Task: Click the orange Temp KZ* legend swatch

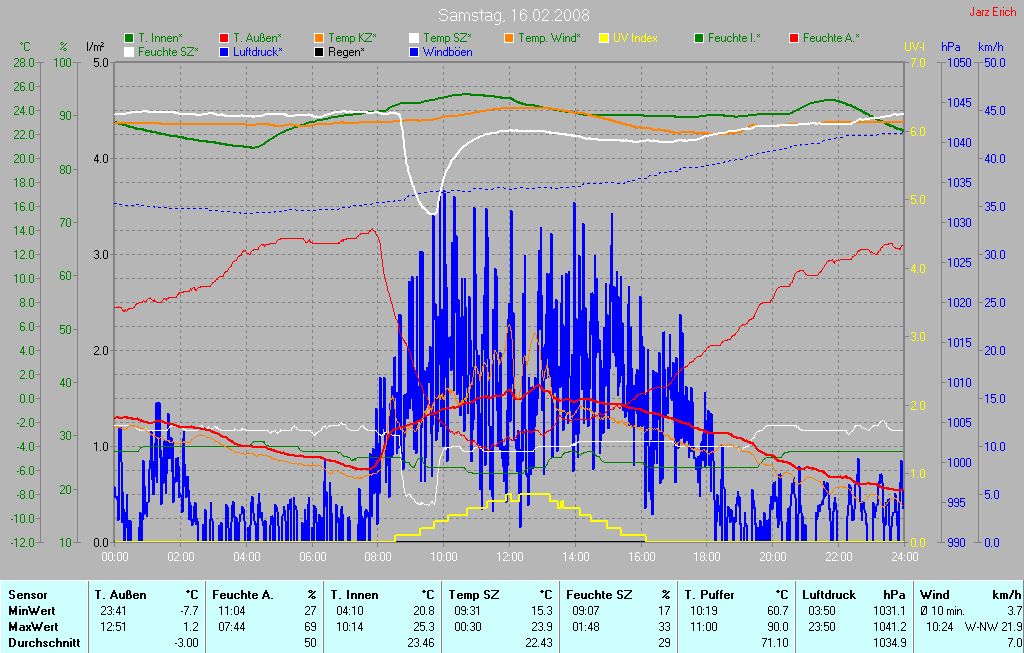Action: coord(319,39)
